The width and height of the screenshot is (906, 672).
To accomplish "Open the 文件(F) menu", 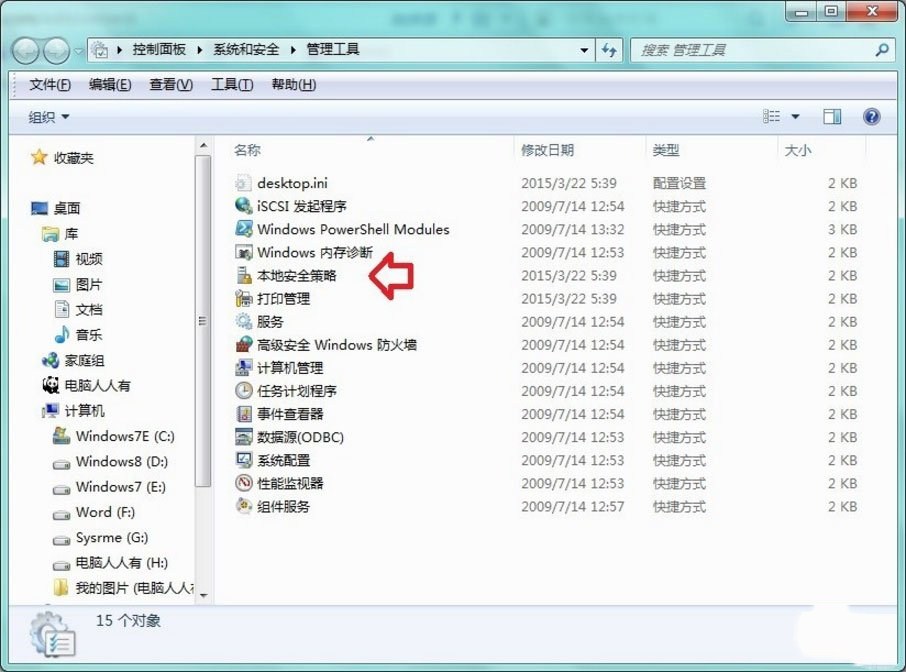I will pos(50,85).
